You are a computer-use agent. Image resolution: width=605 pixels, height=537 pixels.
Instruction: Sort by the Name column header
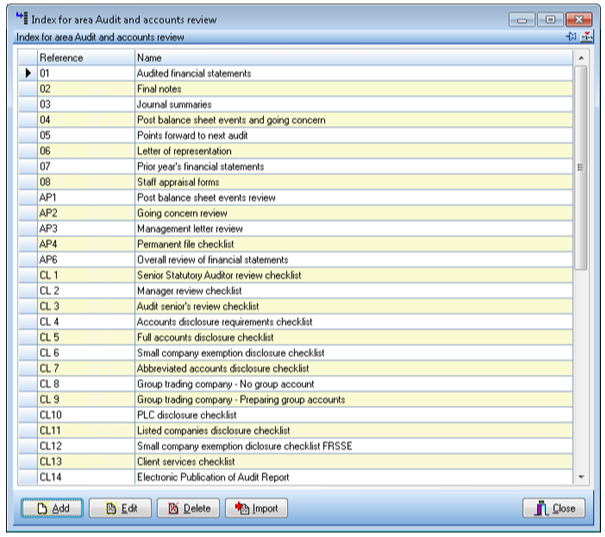tap(354, 58)
